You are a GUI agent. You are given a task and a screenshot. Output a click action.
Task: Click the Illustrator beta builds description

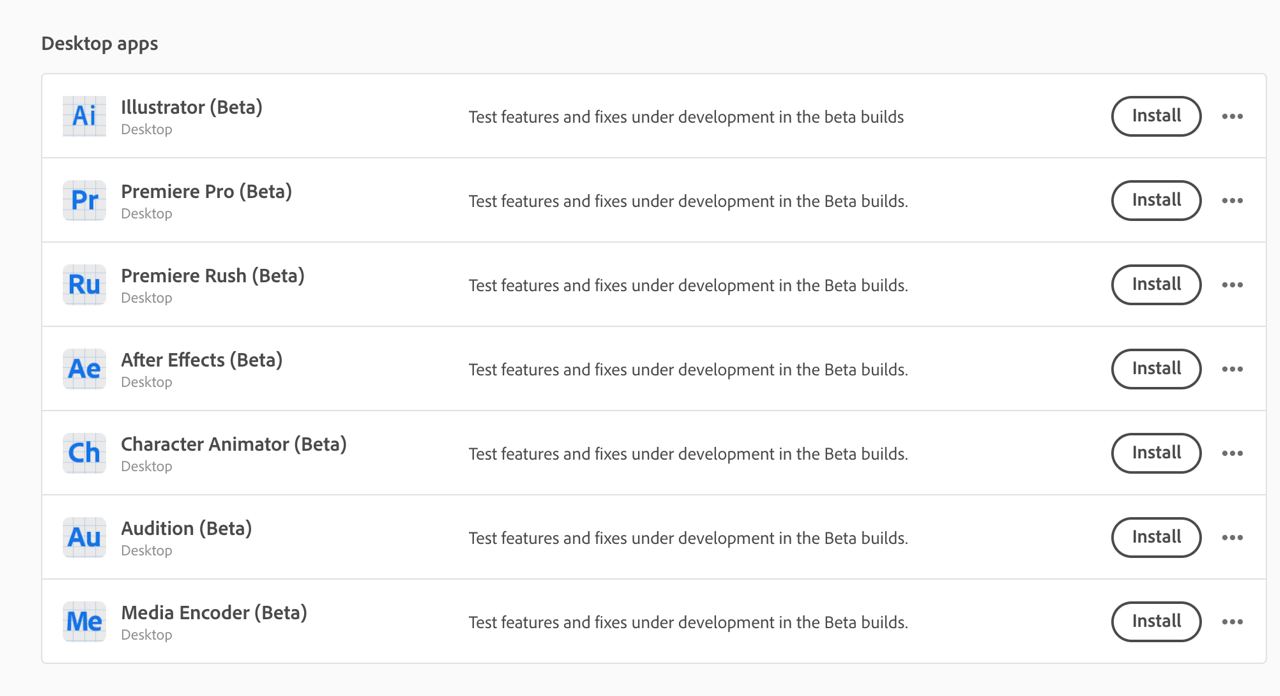pos(686,117)
